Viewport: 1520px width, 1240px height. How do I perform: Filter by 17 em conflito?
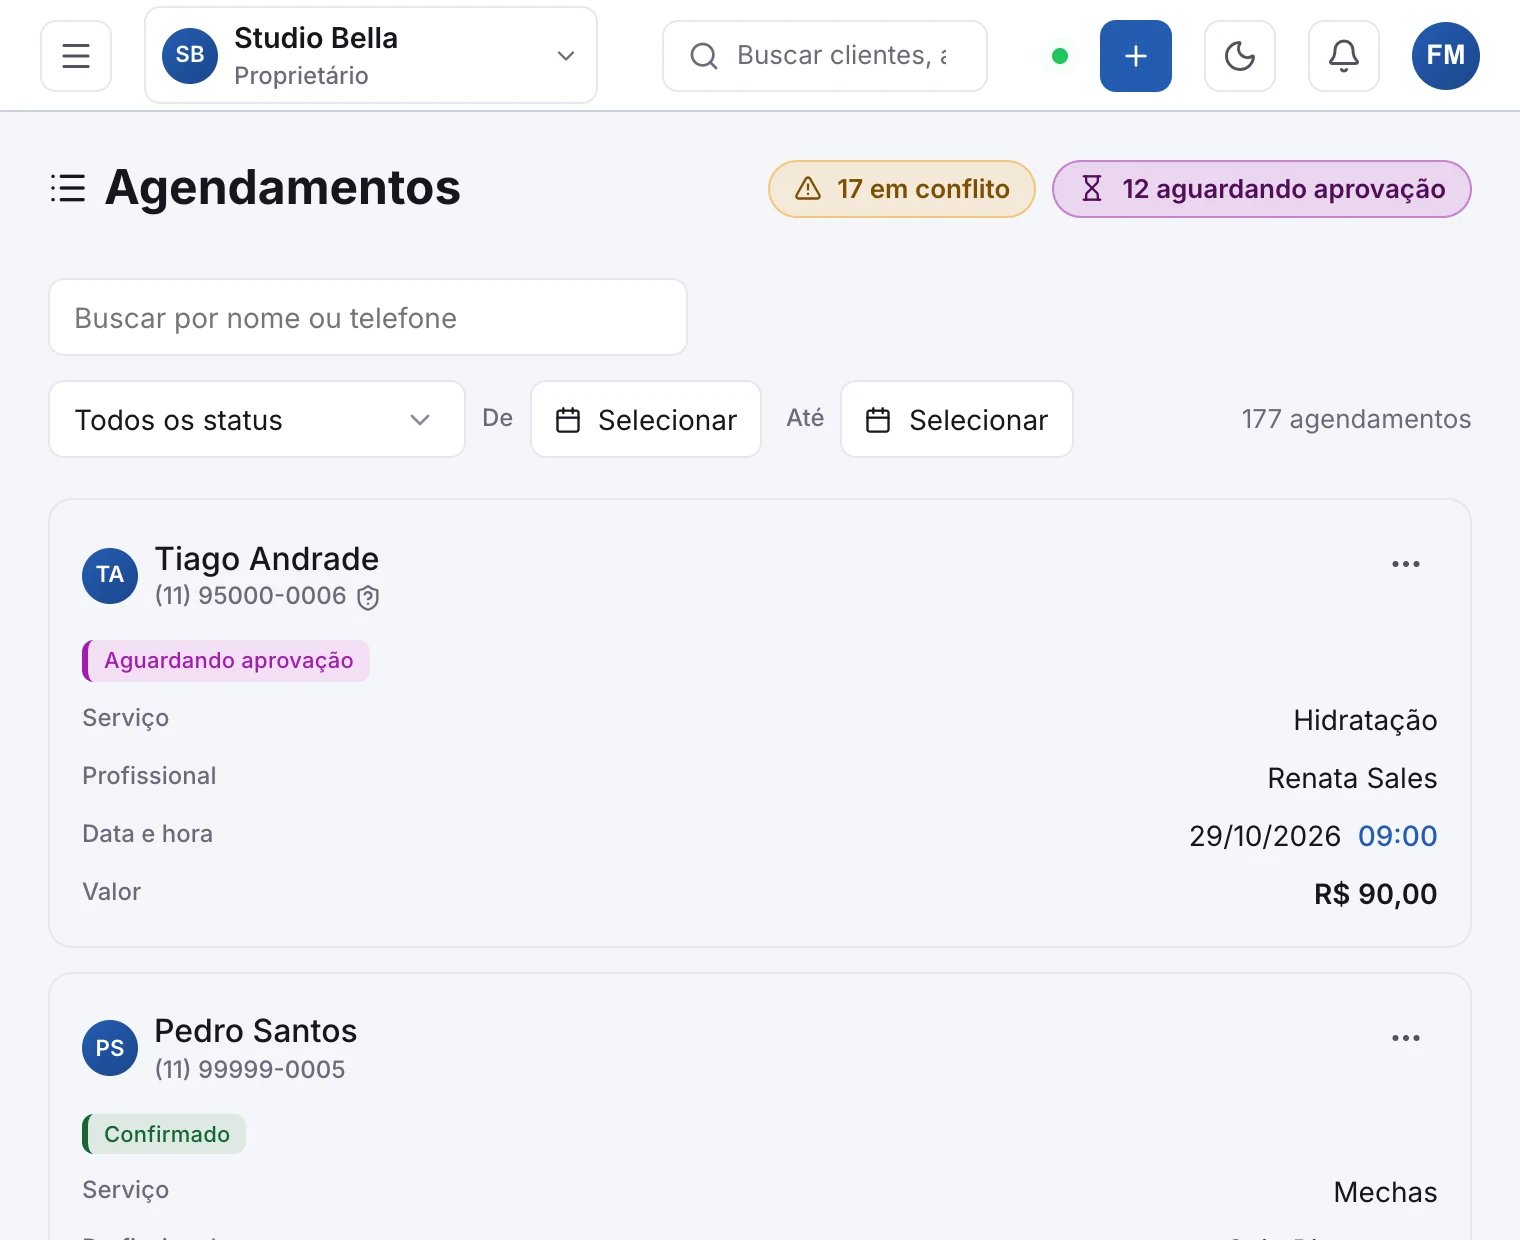902,189
